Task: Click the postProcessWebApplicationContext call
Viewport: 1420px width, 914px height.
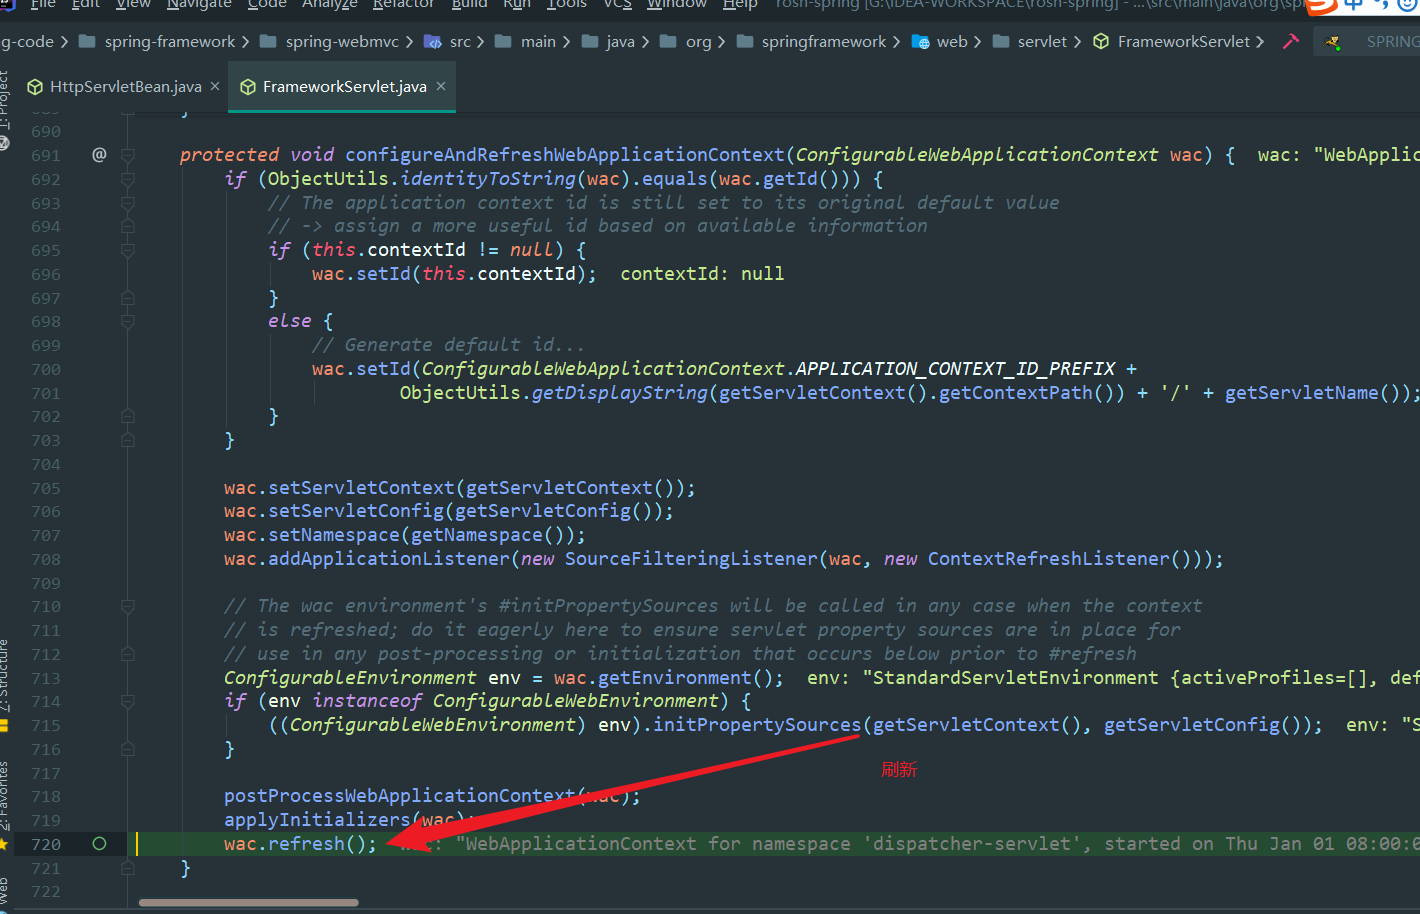Action: pos(400,795)
